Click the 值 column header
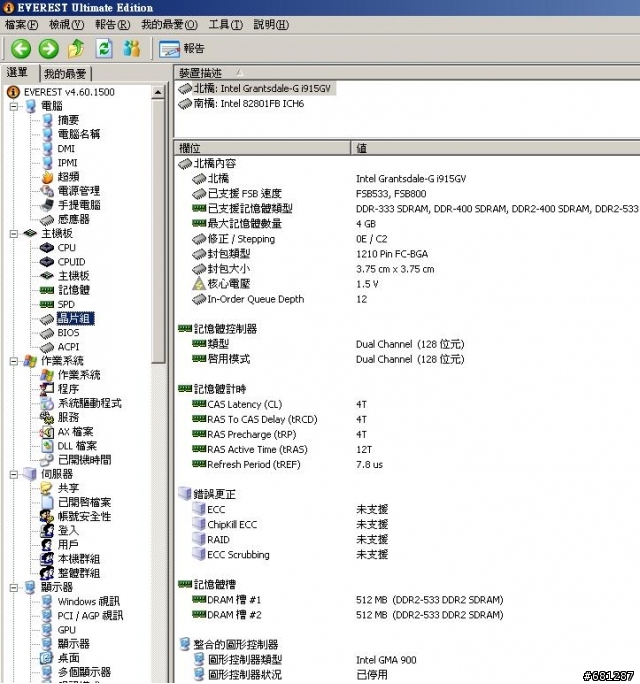This screenshot has height=684, width=640. (x=496, y=148)
